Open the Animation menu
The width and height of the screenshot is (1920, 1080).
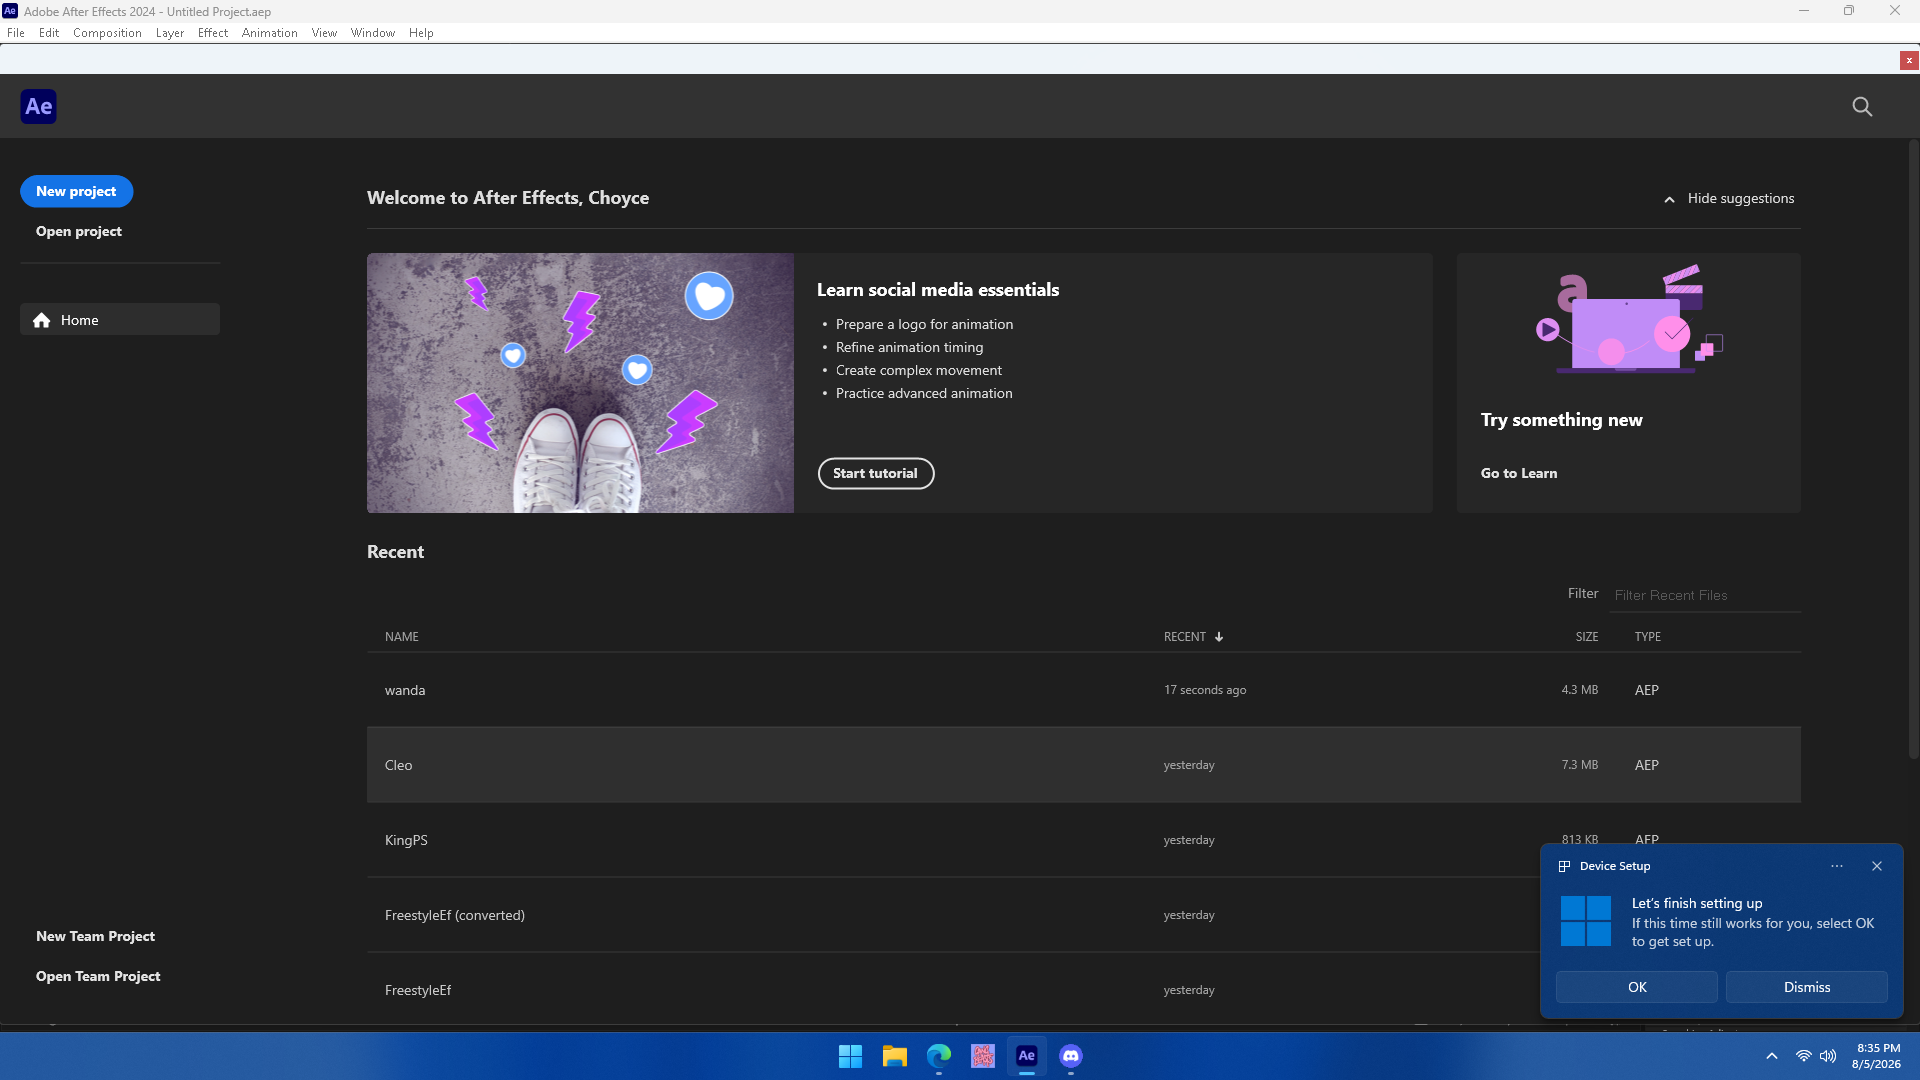270,33
